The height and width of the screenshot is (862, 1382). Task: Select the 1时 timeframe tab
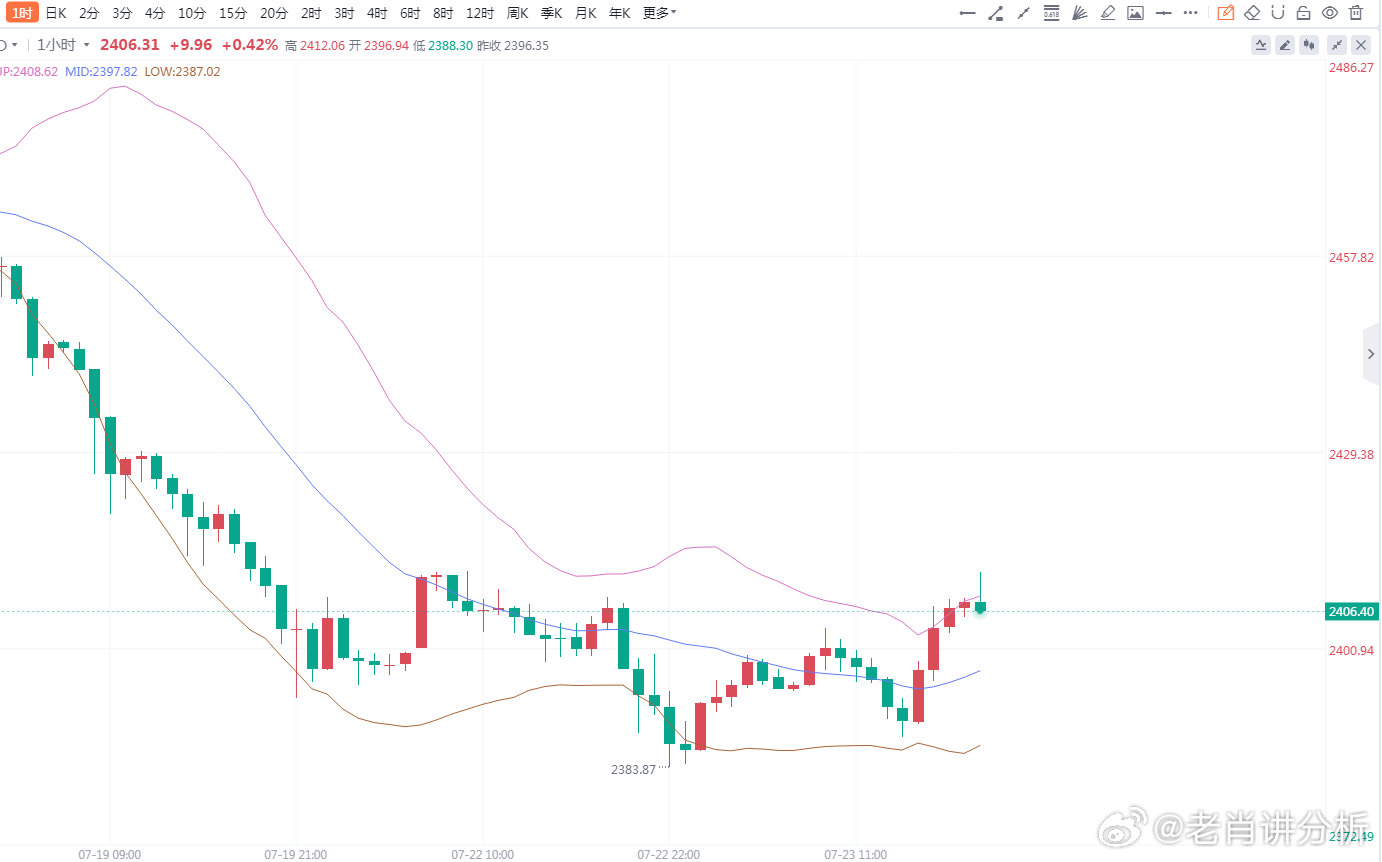(22, 13)
